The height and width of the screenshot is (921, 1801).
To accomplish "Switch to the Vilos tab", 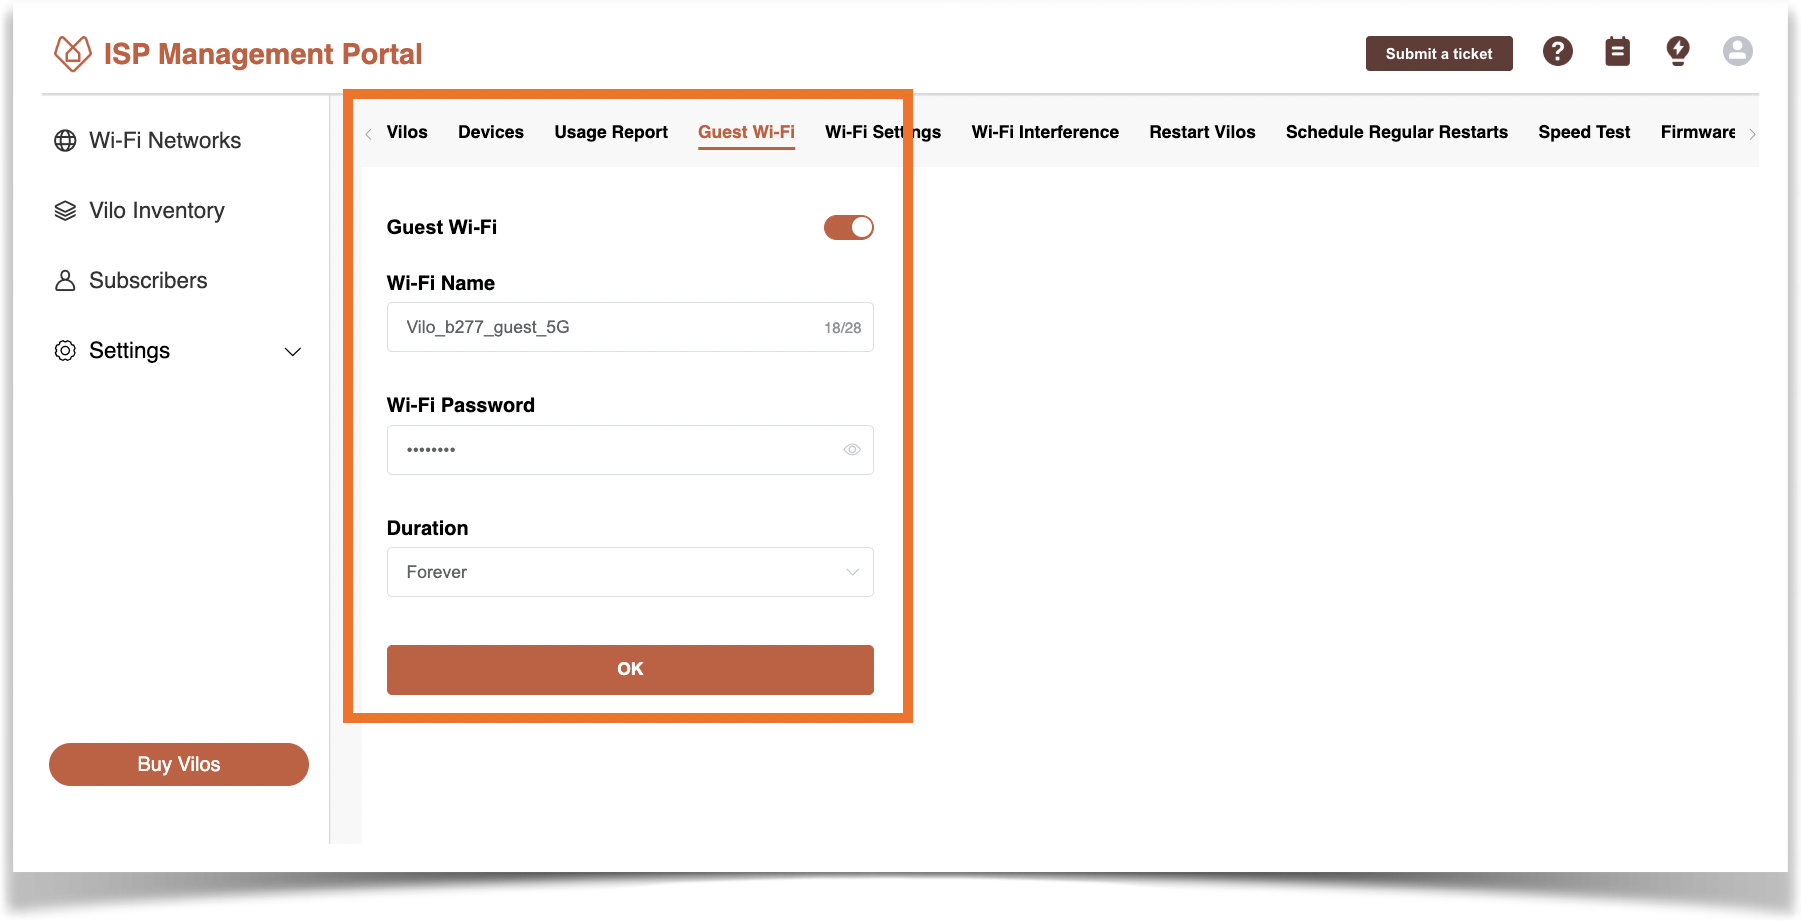I will pyautogui.click(x=407, y=132).
